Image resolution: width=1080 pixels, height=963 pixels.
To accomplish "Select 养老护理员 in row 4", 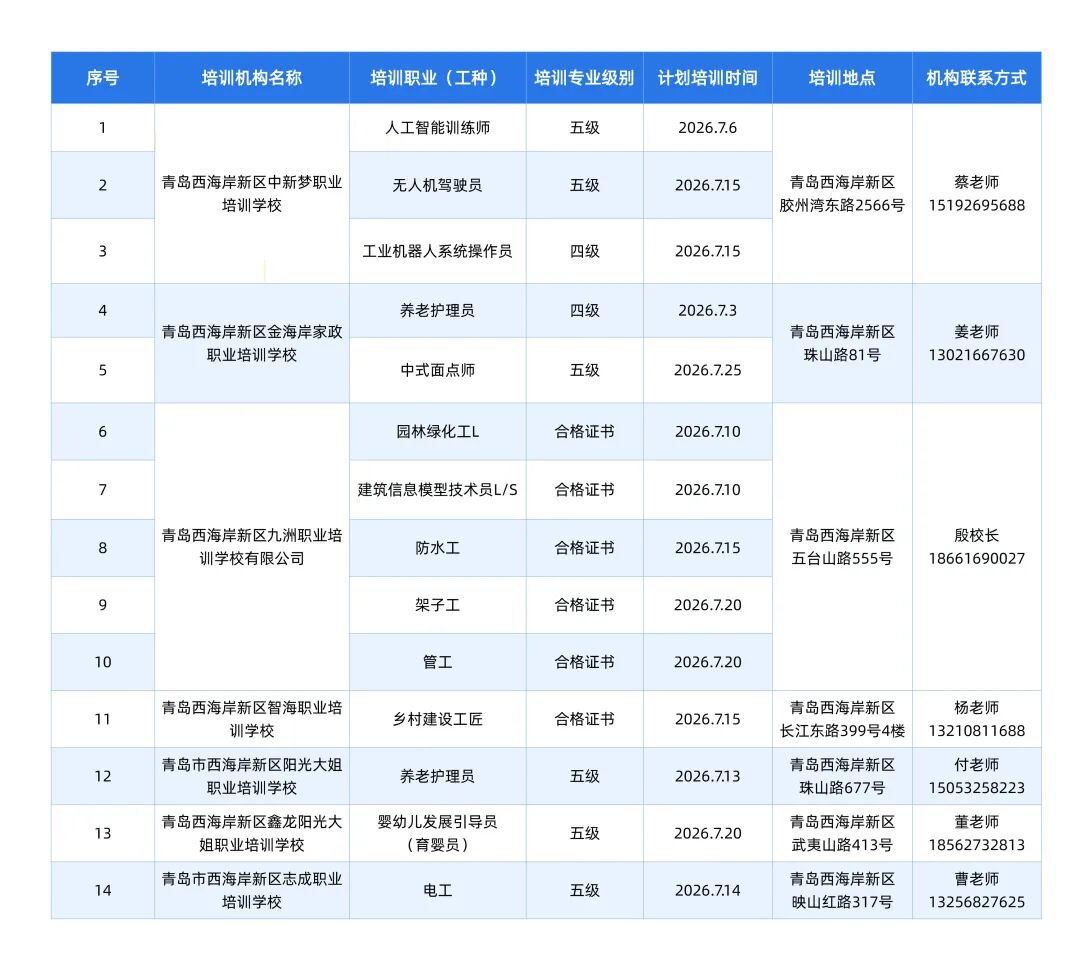I will pos(437,311).
